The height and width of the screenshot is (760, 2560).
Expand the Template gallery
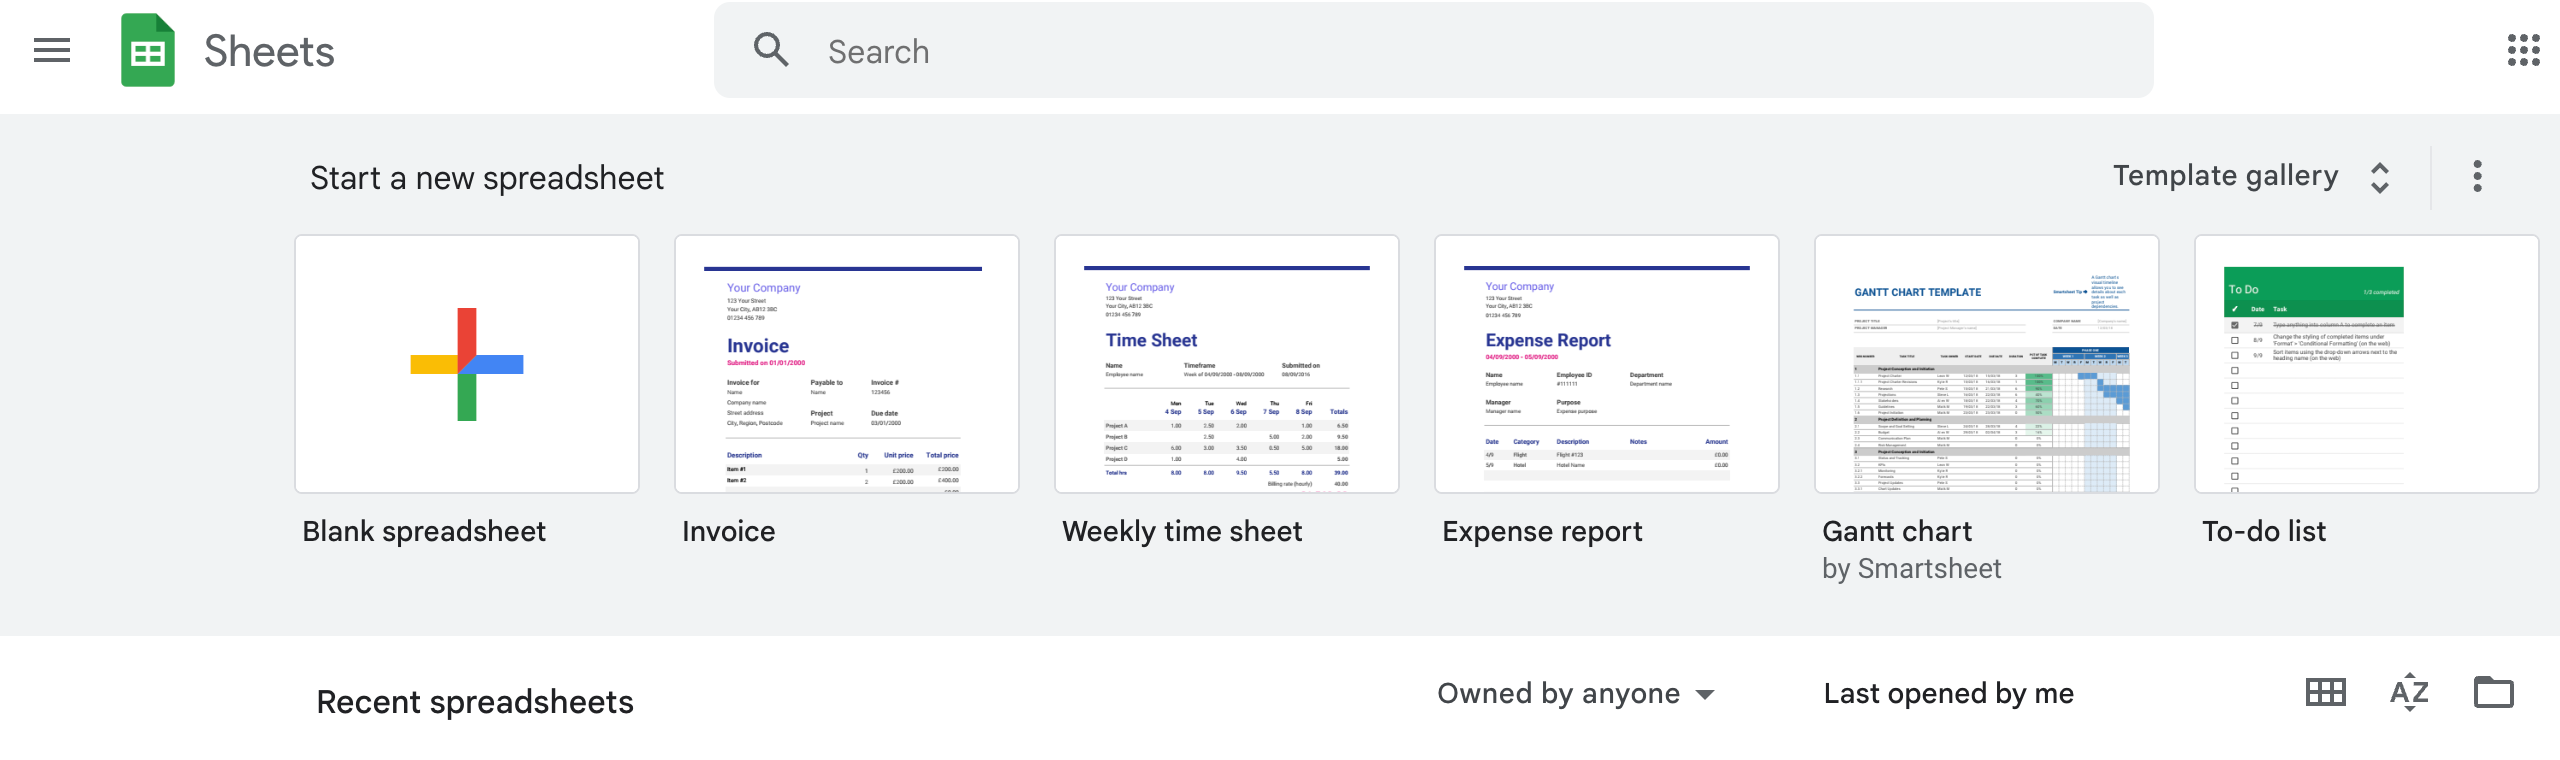tap(2251, 177)
